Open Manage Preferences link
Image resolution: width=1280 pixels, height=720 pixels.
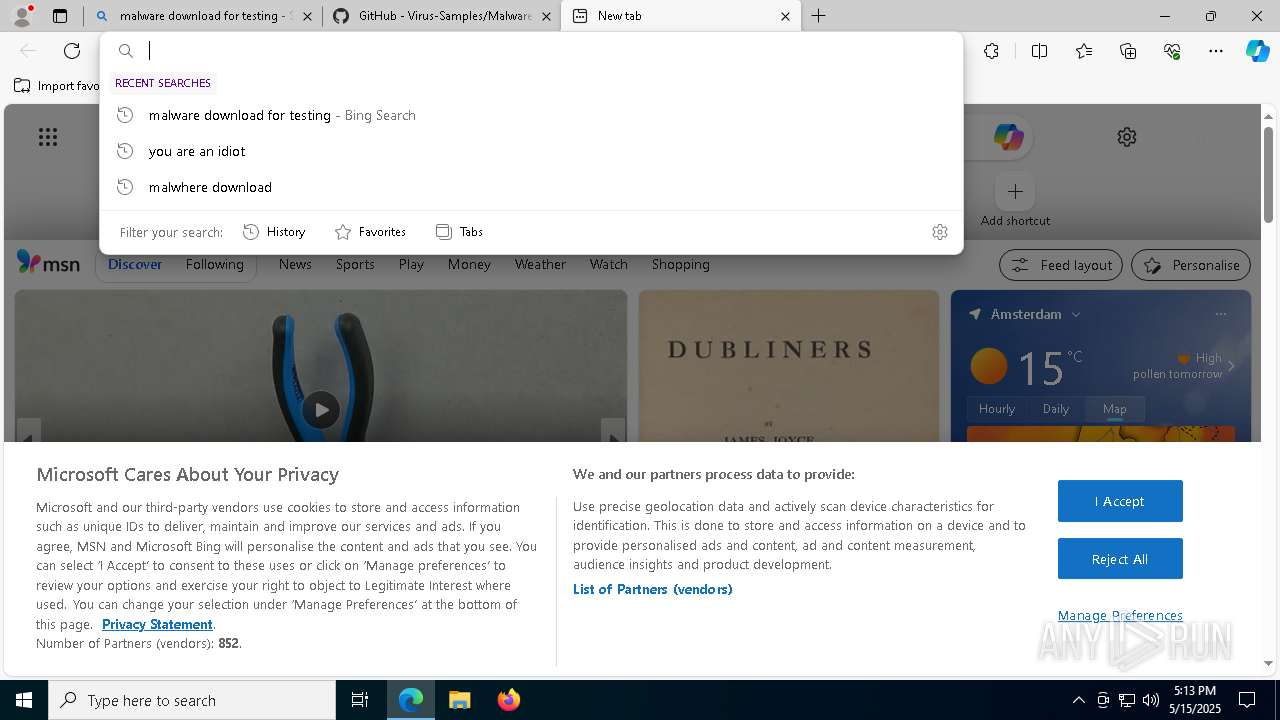pyautogui.click(x=1120, y=615)
